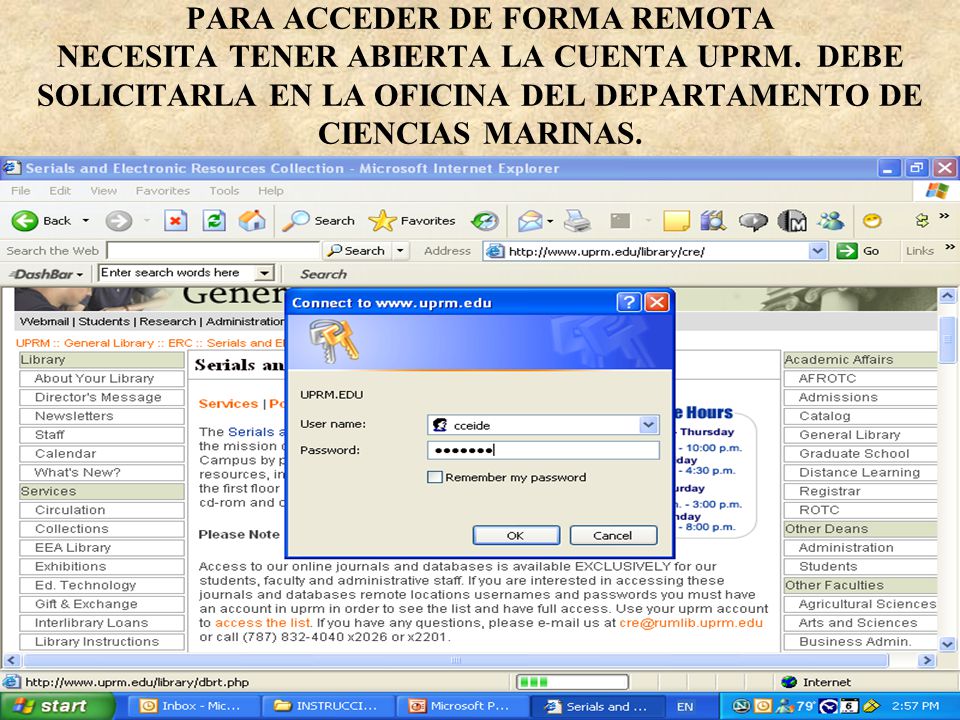Click the Internet zone globe icon

point(789,682)
